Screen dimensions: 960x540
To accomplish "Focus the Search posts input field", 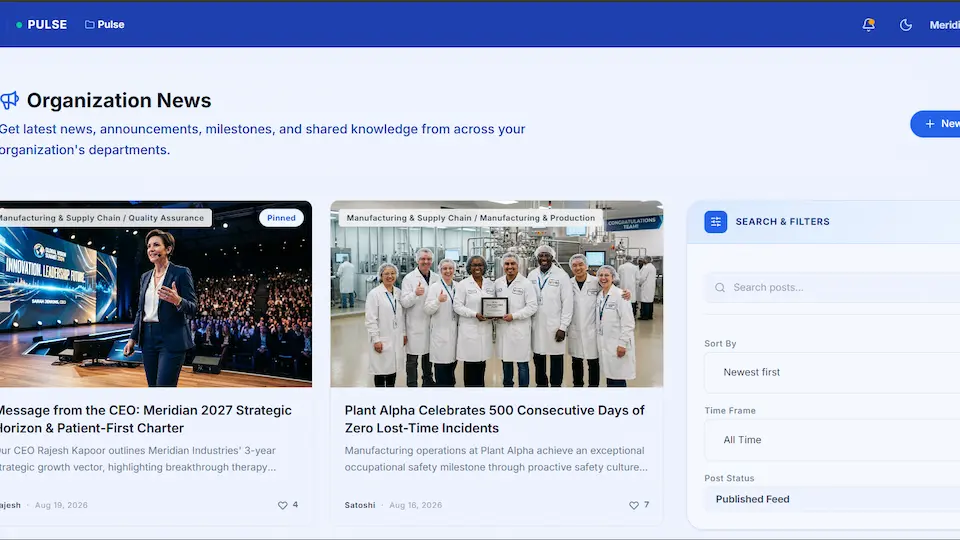I will point(833,287).
